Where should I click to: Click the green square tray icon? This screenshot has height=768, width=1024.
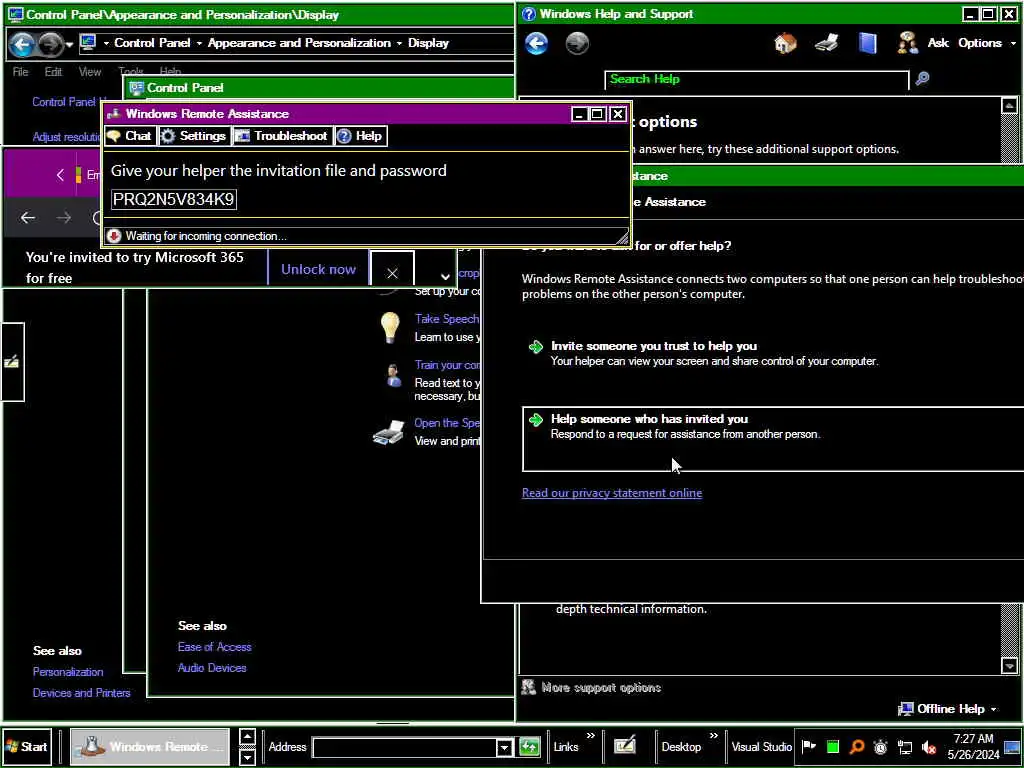coord(833,747)
